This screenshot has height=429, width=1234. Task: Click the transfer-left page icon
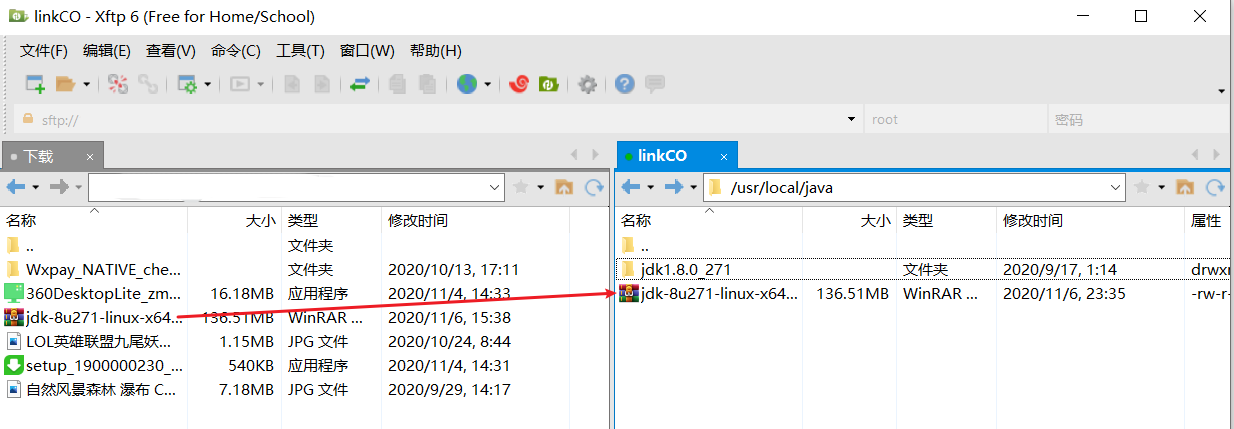point(292,84)
